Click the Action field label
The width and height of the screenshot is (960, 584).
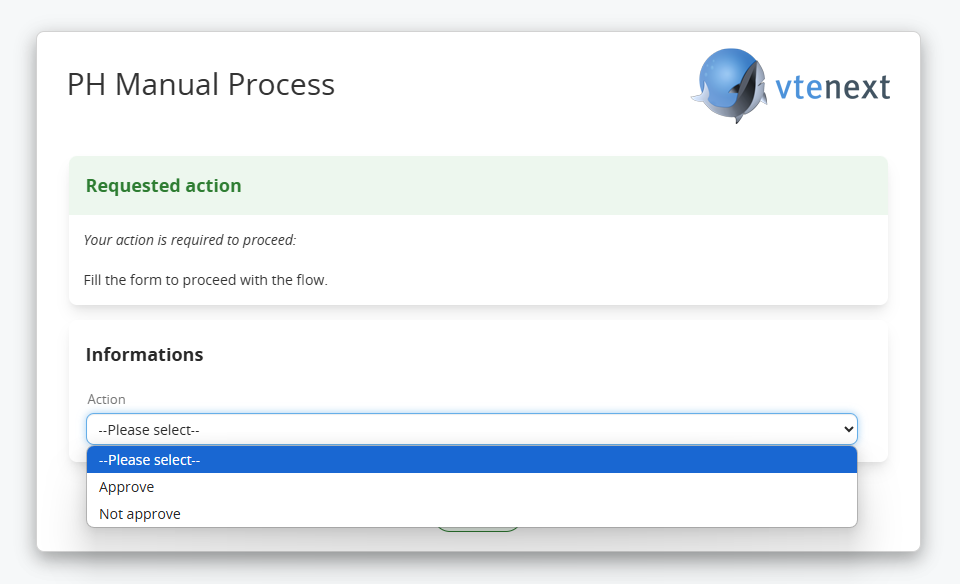point(107,399)
